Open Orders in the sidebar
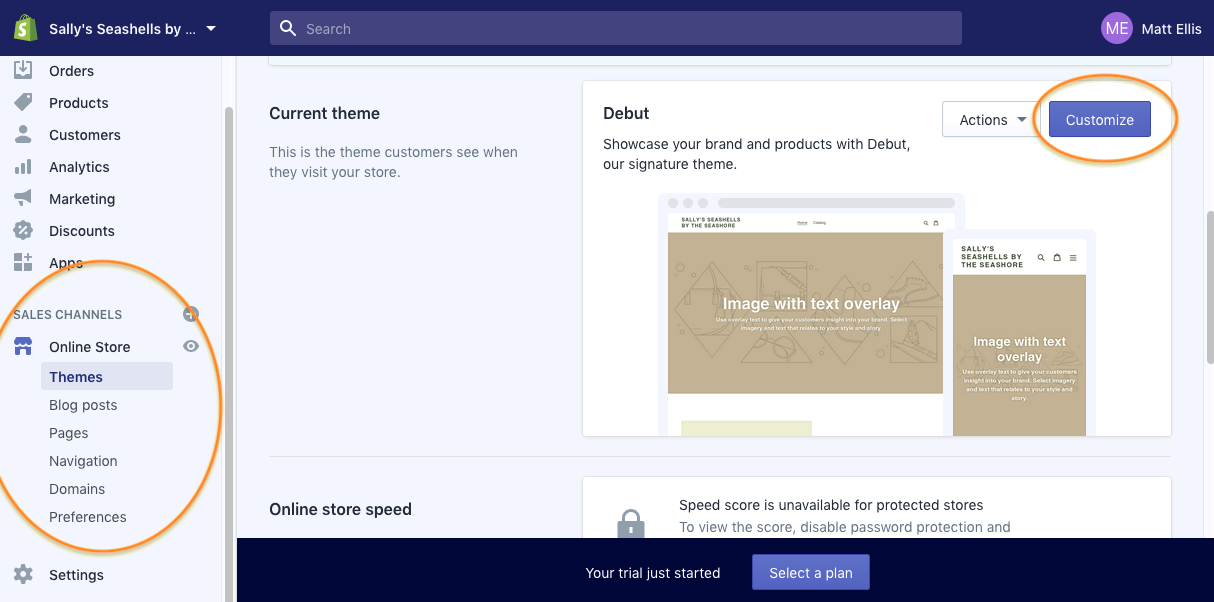 point(71,71)
